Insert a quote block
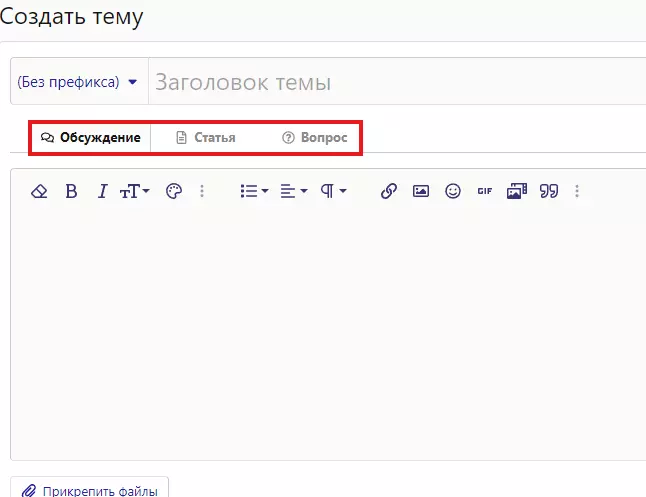646x497 pixels. [549, 191]
